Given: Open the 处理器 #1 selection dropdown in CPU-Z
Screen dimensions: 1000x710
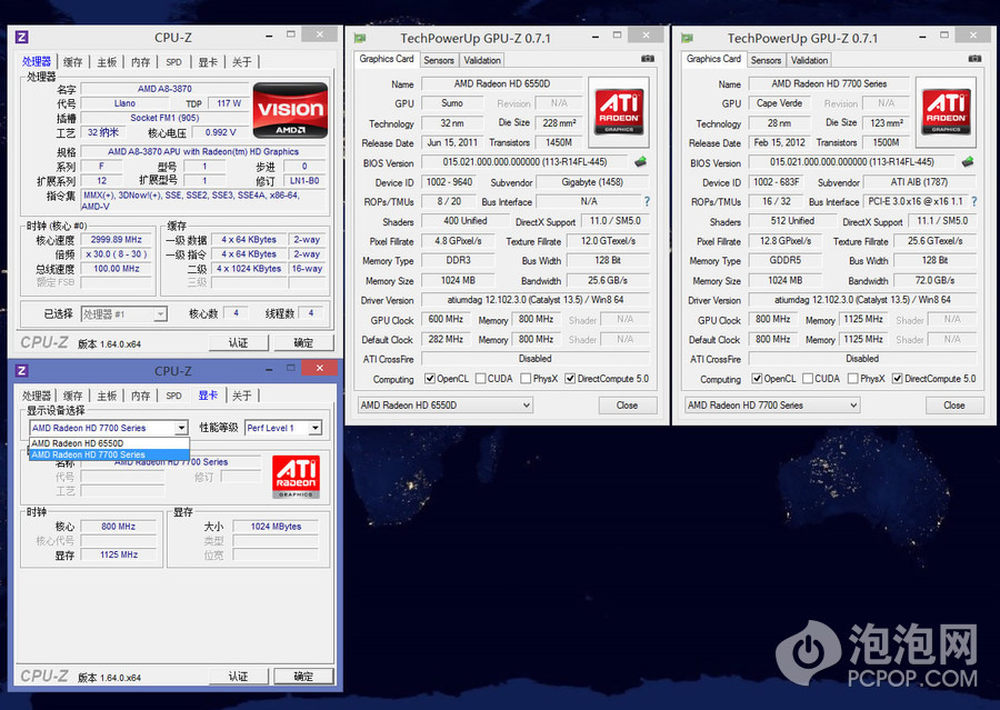Looking at the screenshot, I should pos(124,314).
